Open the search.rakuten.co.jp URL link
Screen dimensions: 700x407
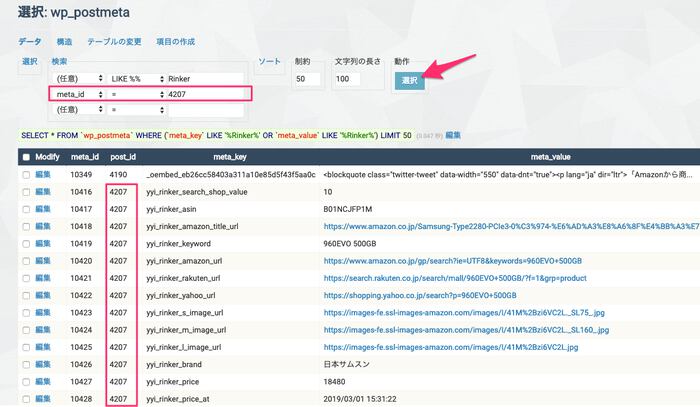pyautogui.click(x=455, y=278)
